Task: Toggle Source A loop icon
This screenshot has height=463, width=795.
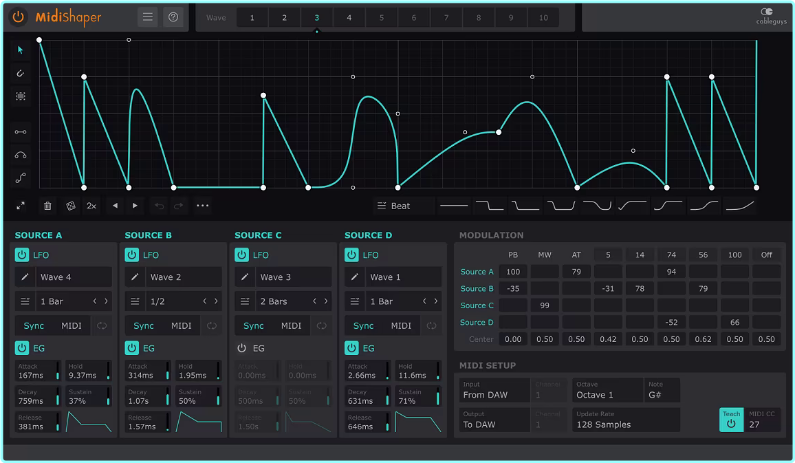Action: pos(102,326)
